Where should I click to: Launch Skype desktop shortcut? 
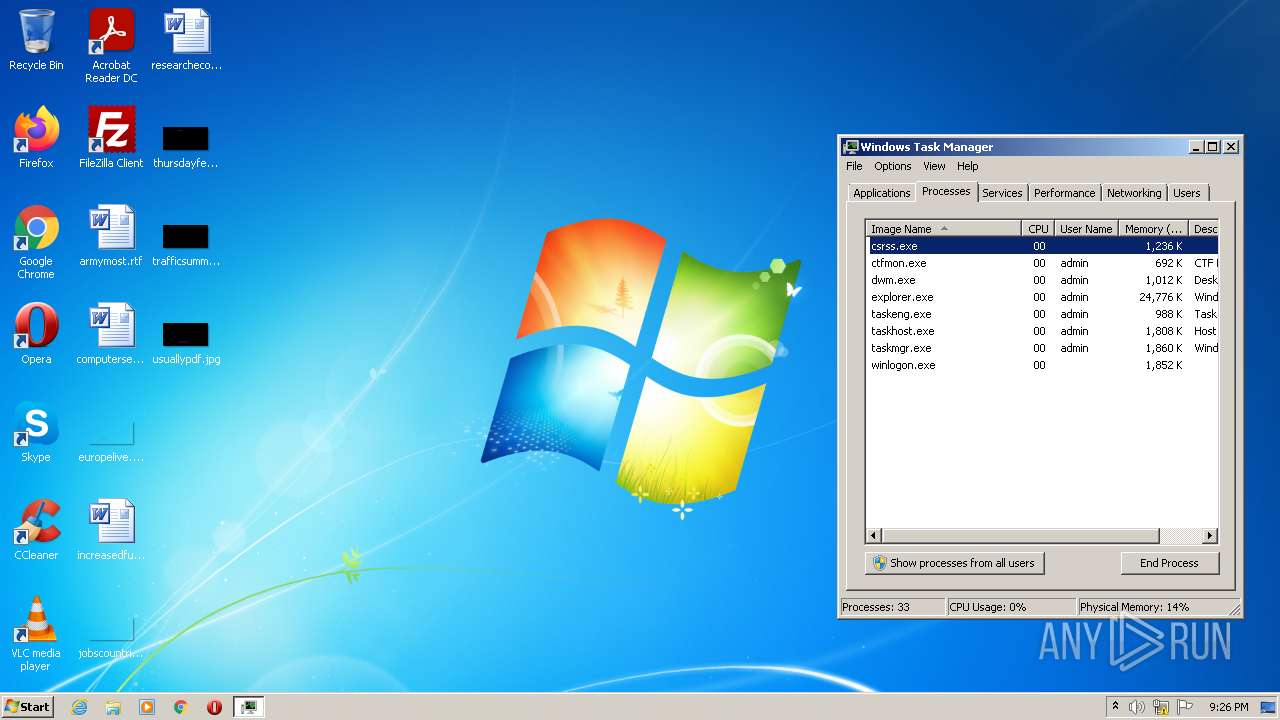[36, 432]
